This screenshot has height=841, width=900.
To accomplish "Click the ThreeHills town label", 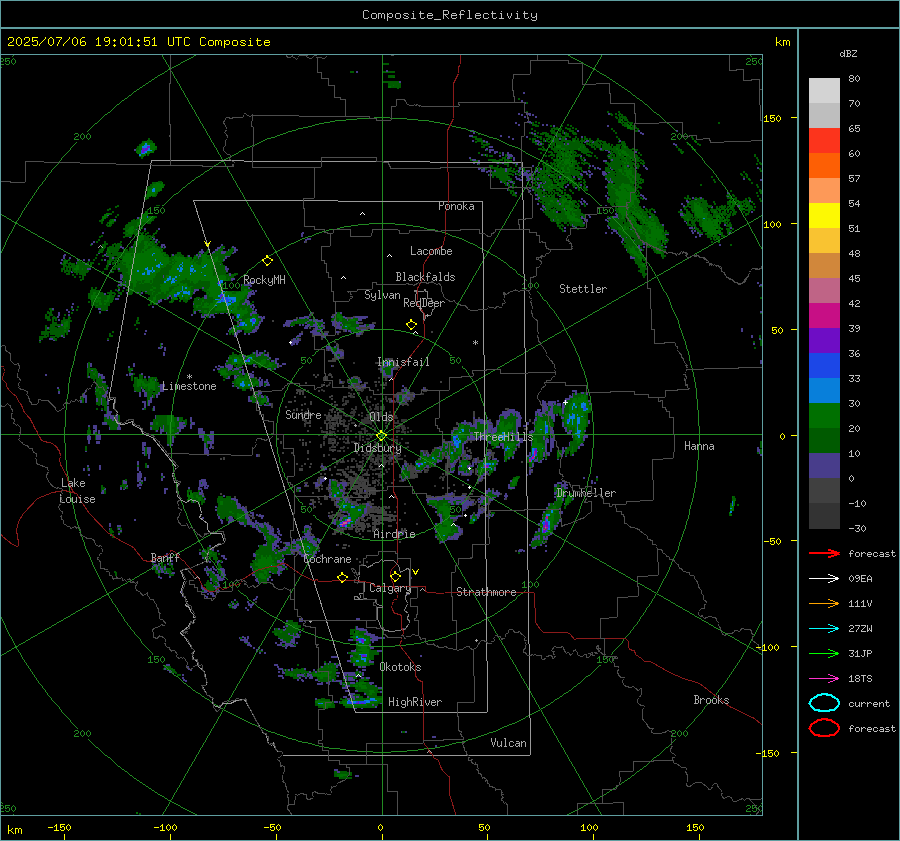I will tap(503, 437).
